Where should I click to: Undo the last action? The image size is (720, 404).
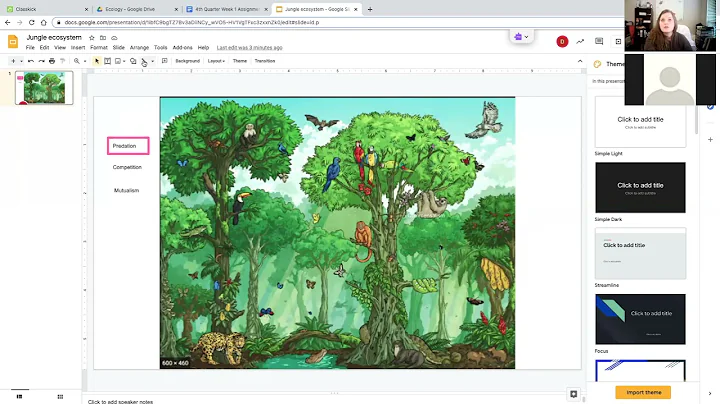click(x=31, y=61)
